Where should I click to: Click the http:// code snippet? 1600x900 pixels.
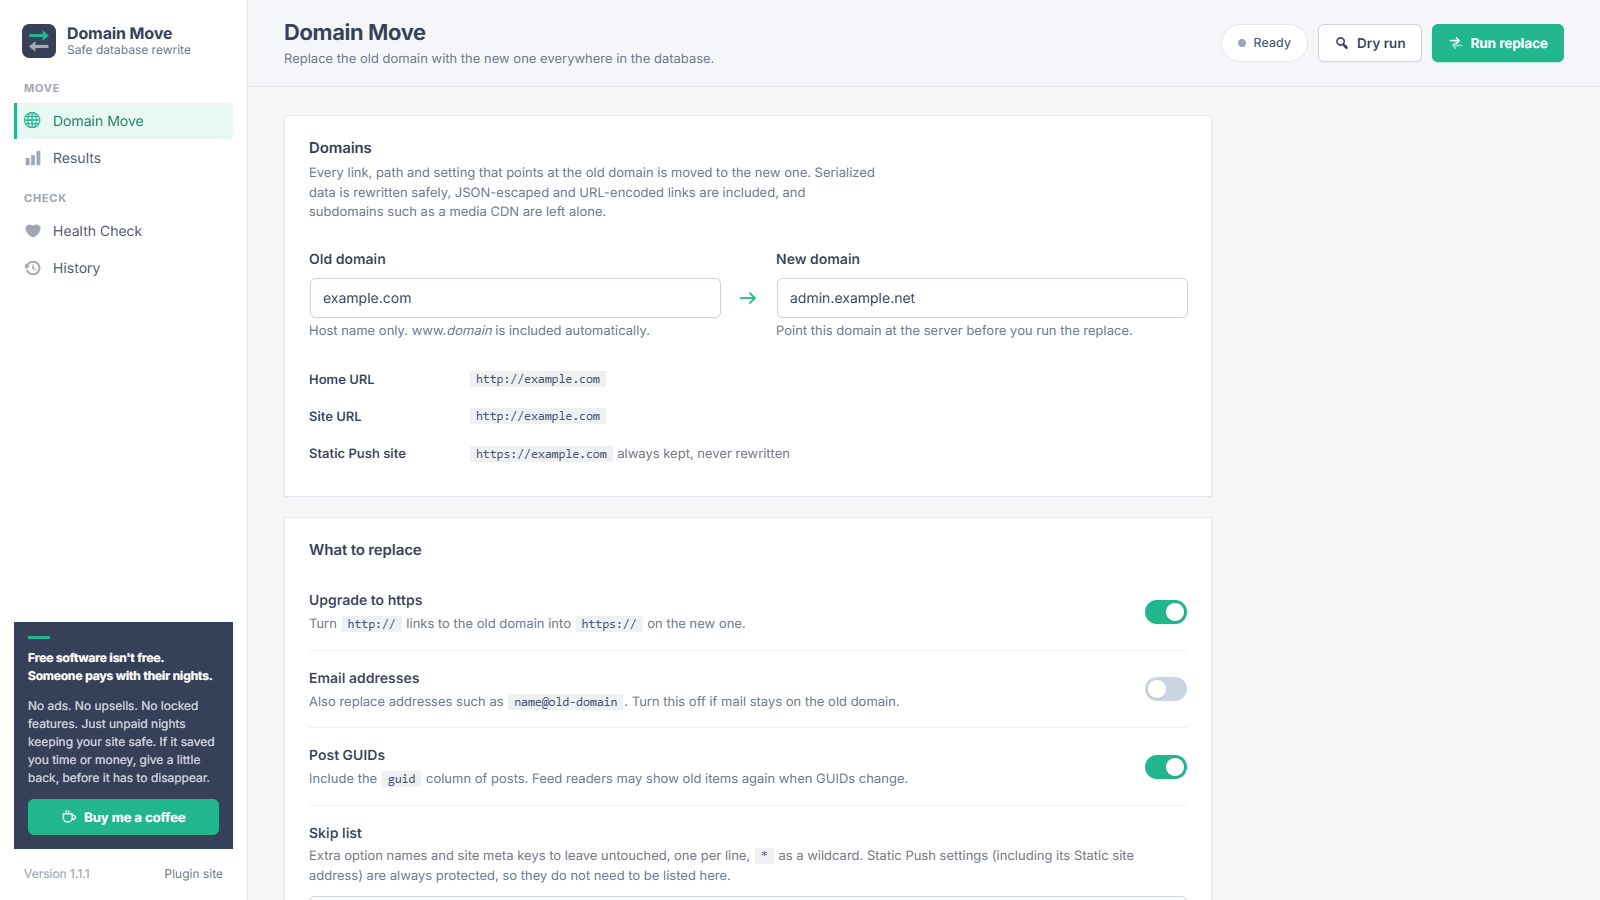tap(372, 624)
